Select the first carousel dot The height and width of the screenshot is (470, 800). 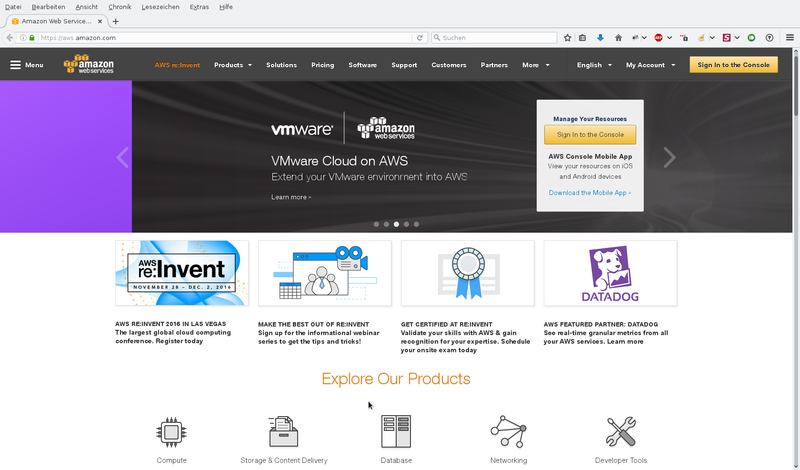point(377,225)
